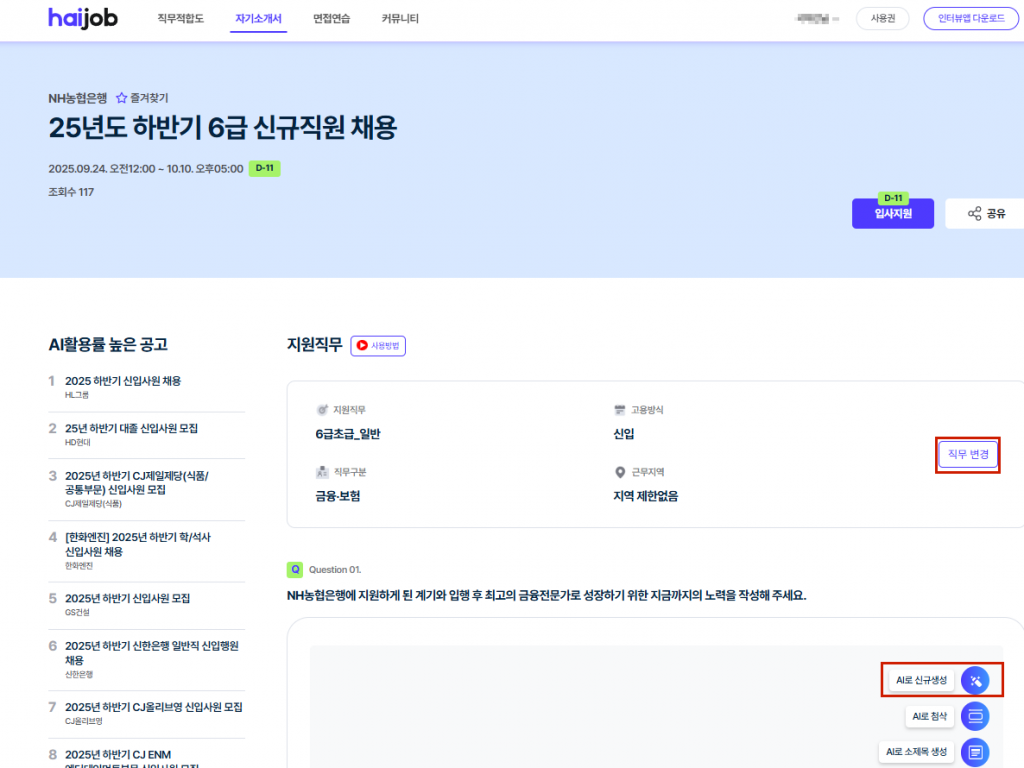The height and width of the screenshot is (768, 1024).
Task: Open the 커뮤니티 menu
Action: (400, 19)
